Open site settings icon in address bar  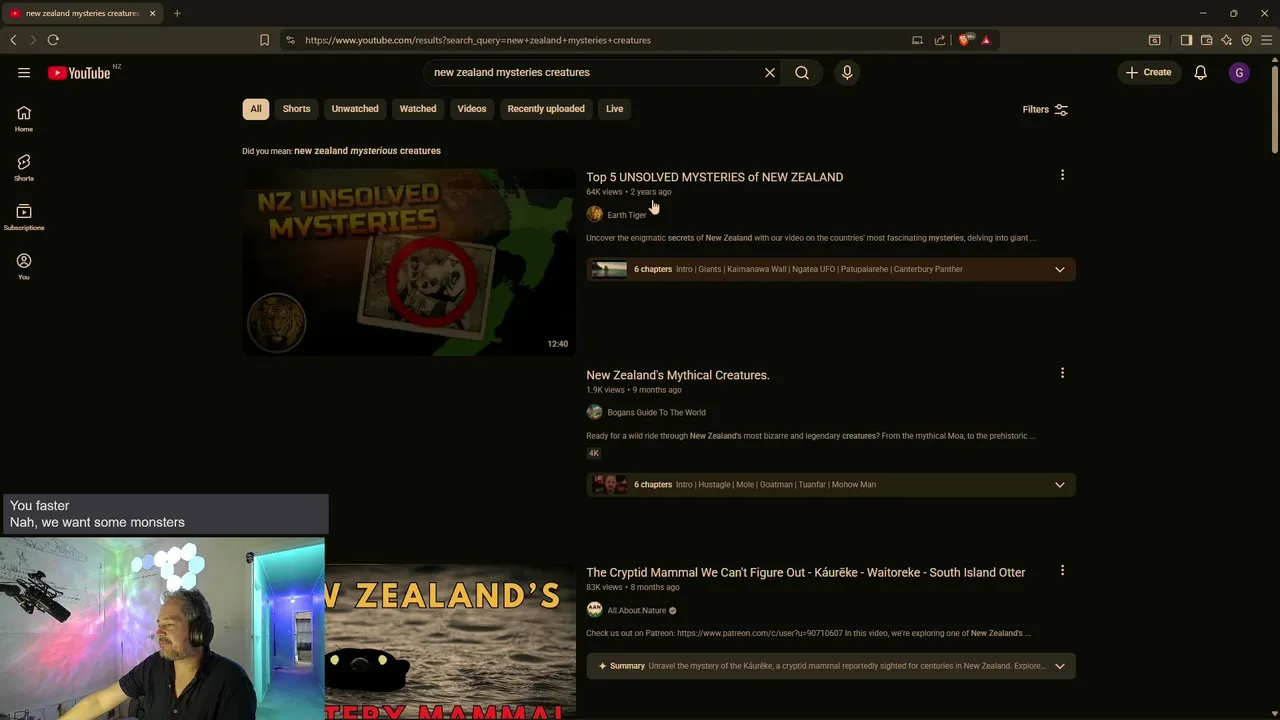pos(290,40)
